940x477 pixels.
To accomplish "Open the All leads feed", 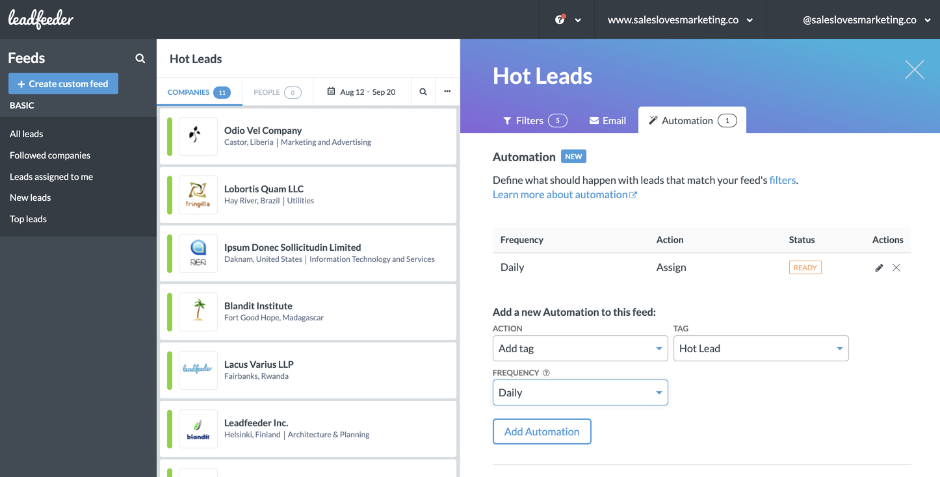I will click(x=26, y=134).
